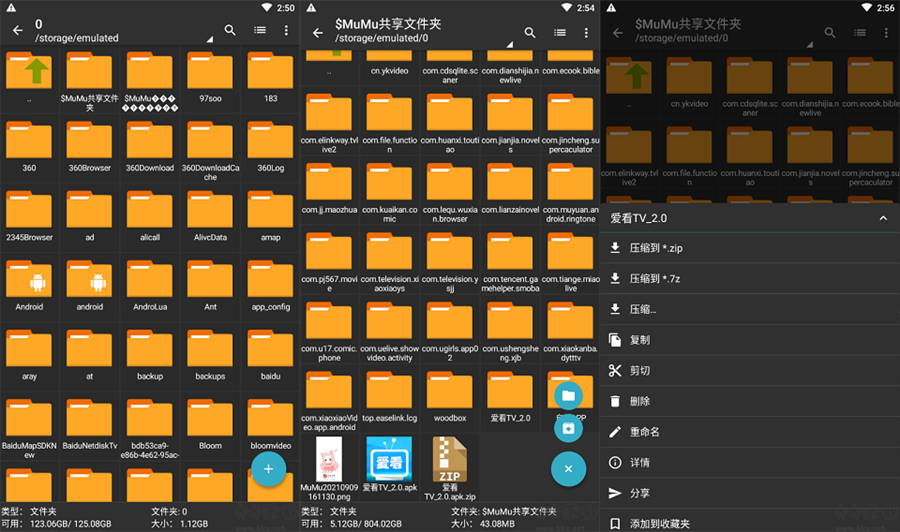Tap new folder floating button
Viewport: 900px width, 532px height.
coord(568,395)
